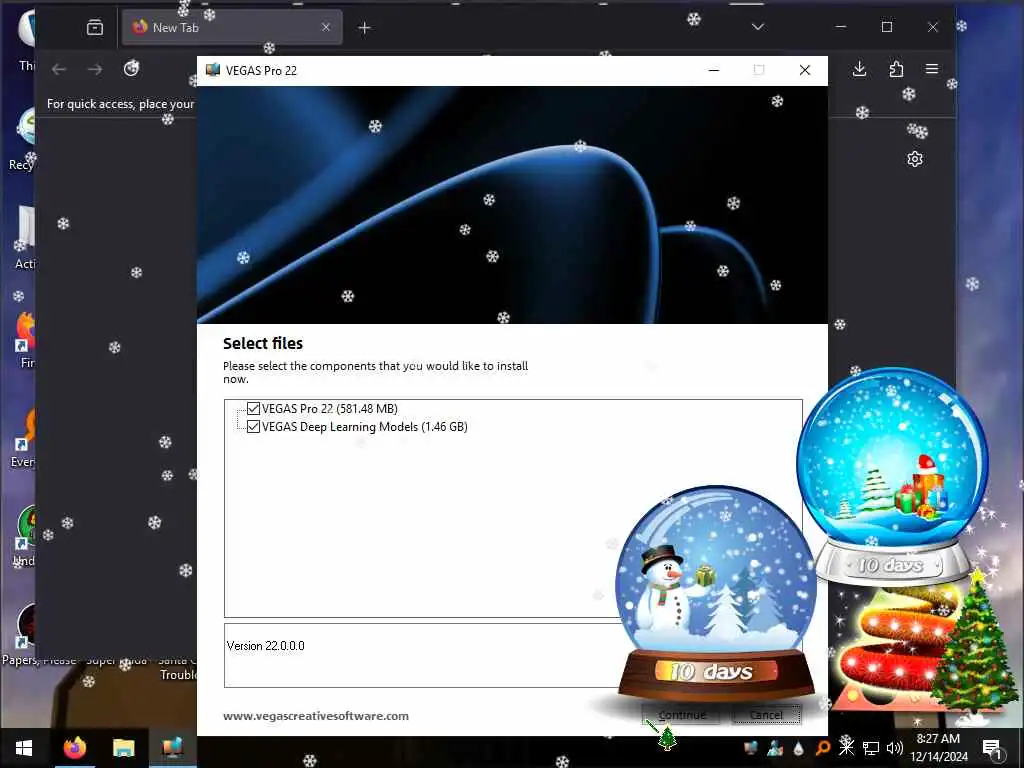1024x768 pixels.
Task: Minimize the VEGAS Pro 22 installer window
Action: [x=714, y=70]
